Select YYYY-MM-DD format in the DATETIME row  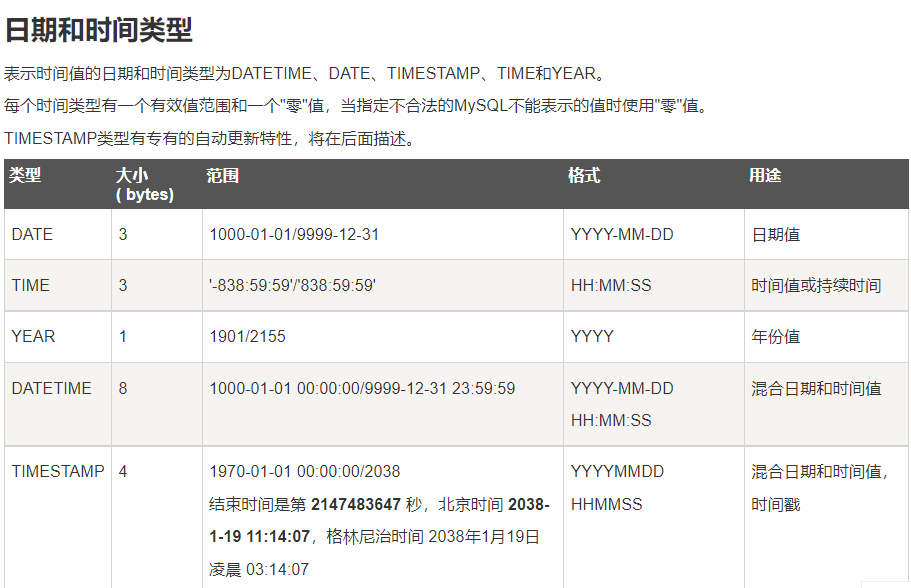coord(622,388)
